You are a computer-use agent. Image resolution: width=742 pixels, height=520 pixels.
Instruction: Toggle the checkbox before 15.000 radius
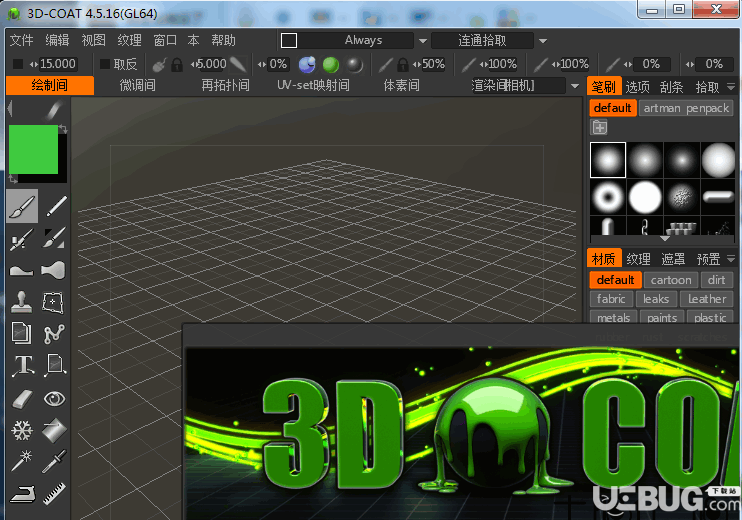pyautogui.click(x=18, y=64)
